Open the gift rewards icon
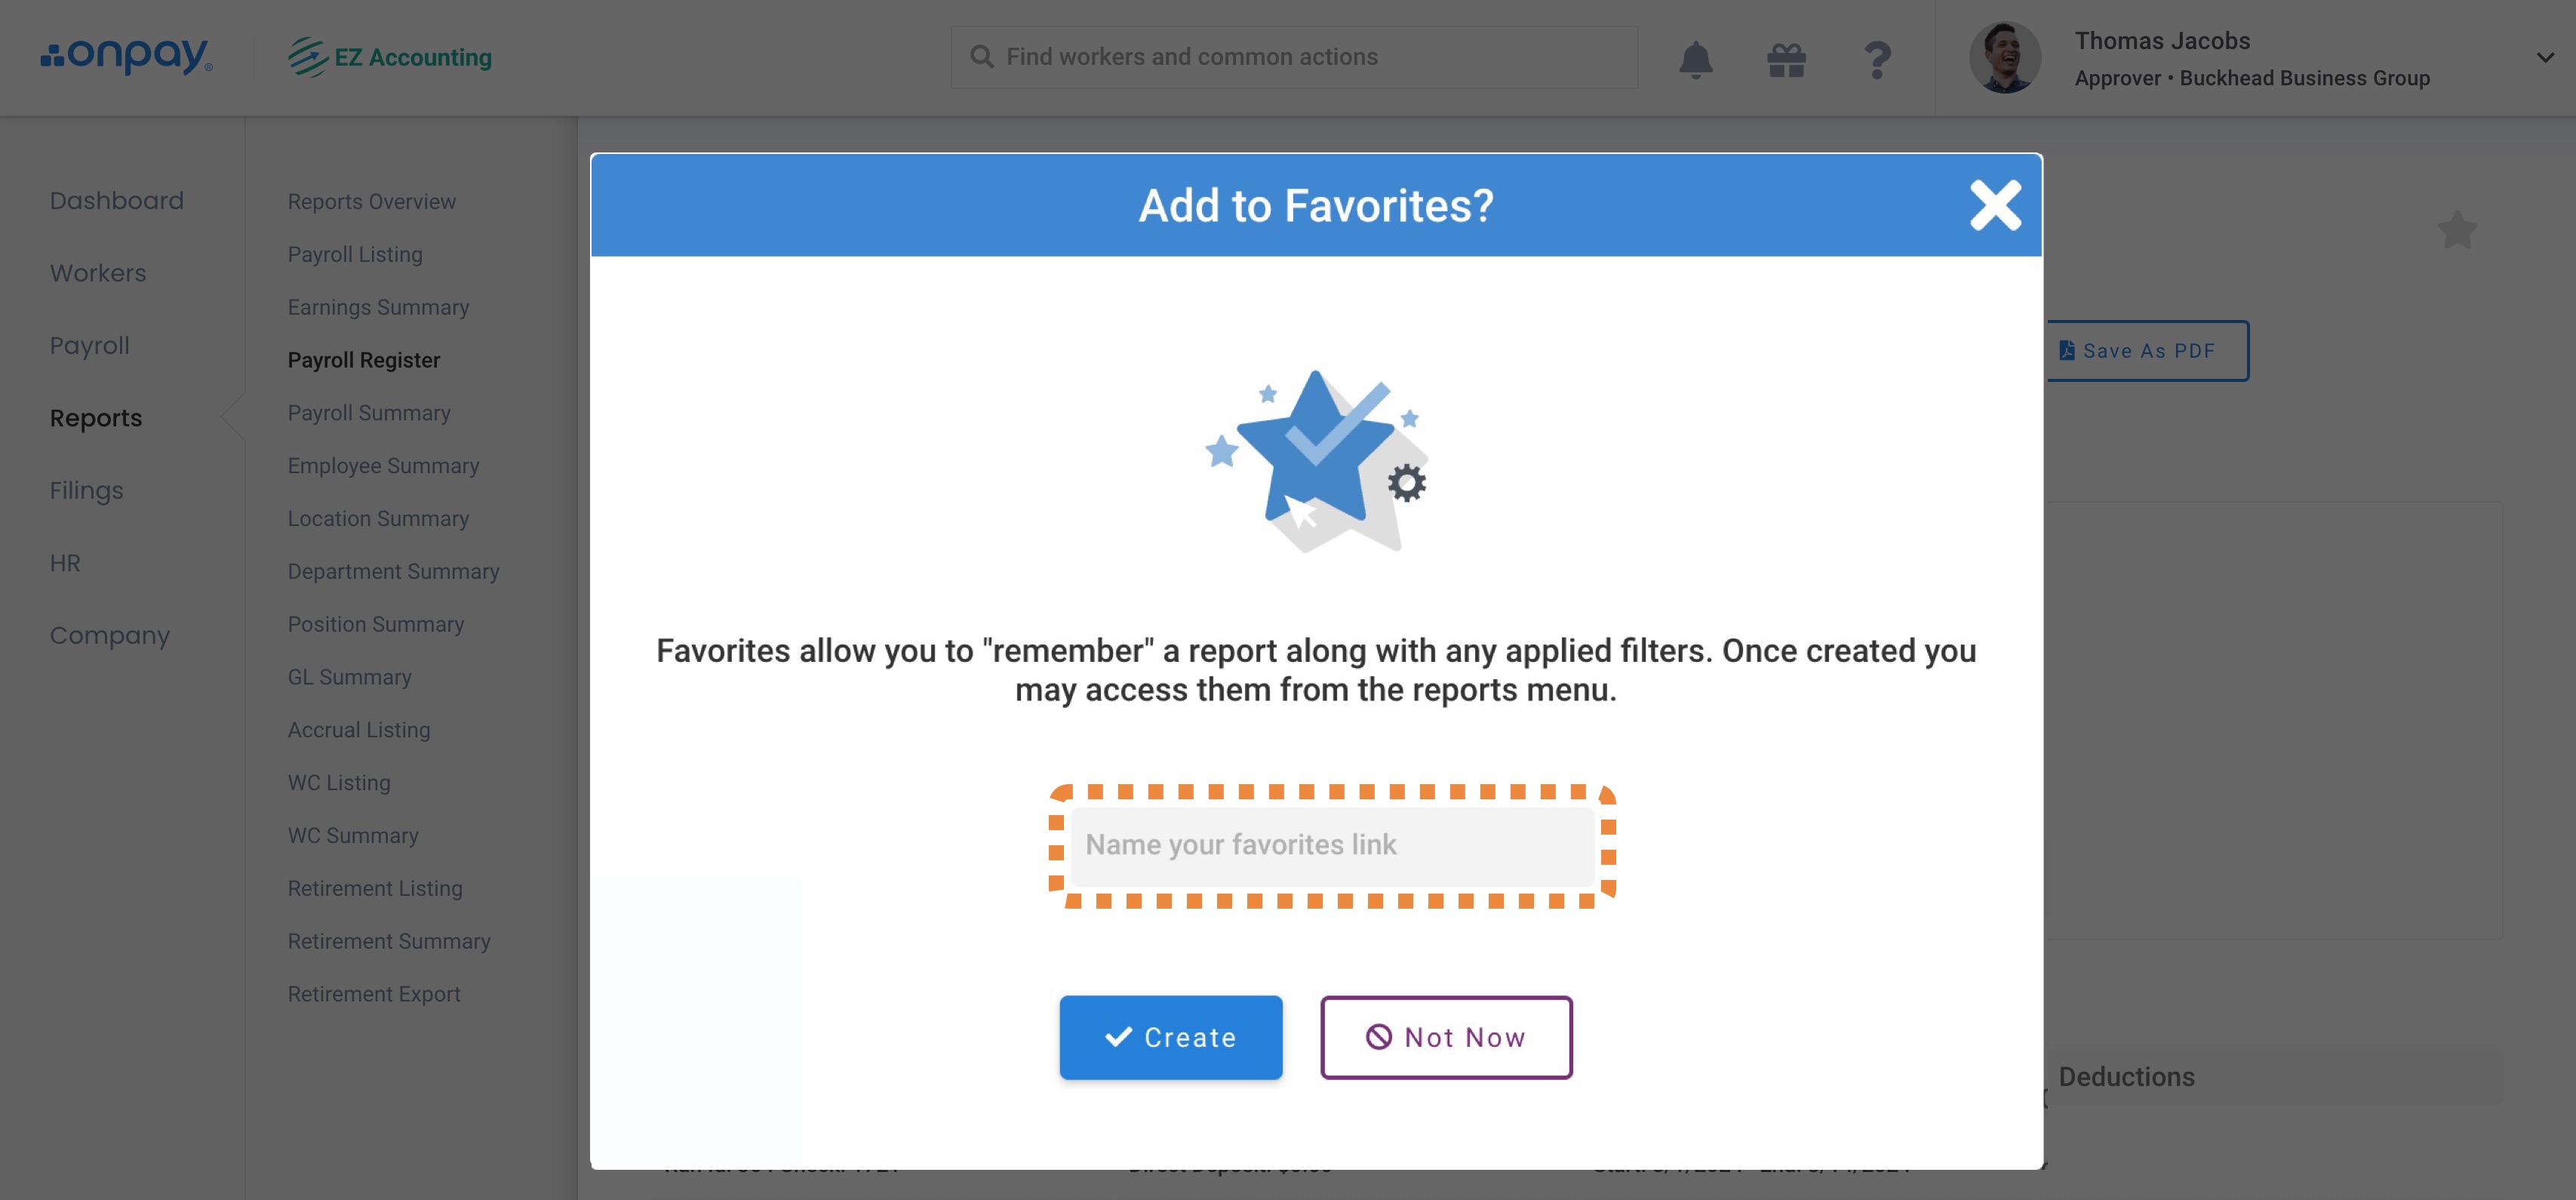This screenshot has height=1200, width=2576. tap(1786, 59)
